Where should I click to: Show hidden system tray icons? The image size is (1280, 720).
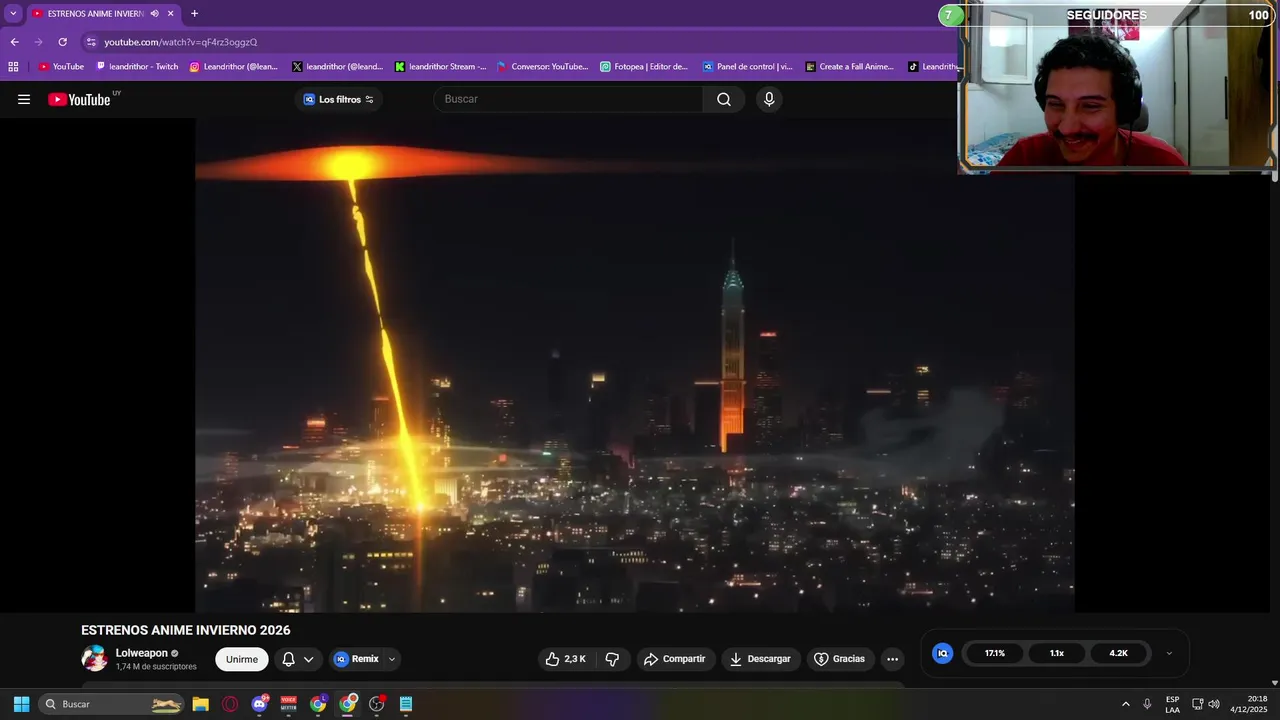point(1125,704)
